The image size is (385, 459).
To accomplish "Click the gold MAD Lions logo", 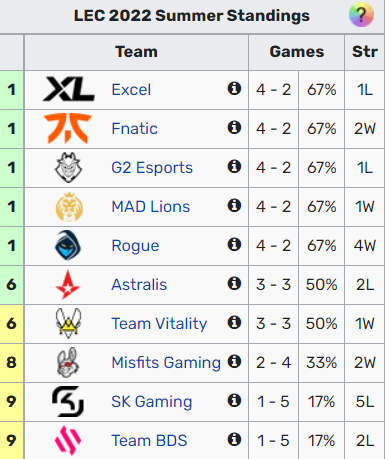I will coord(69,207).
